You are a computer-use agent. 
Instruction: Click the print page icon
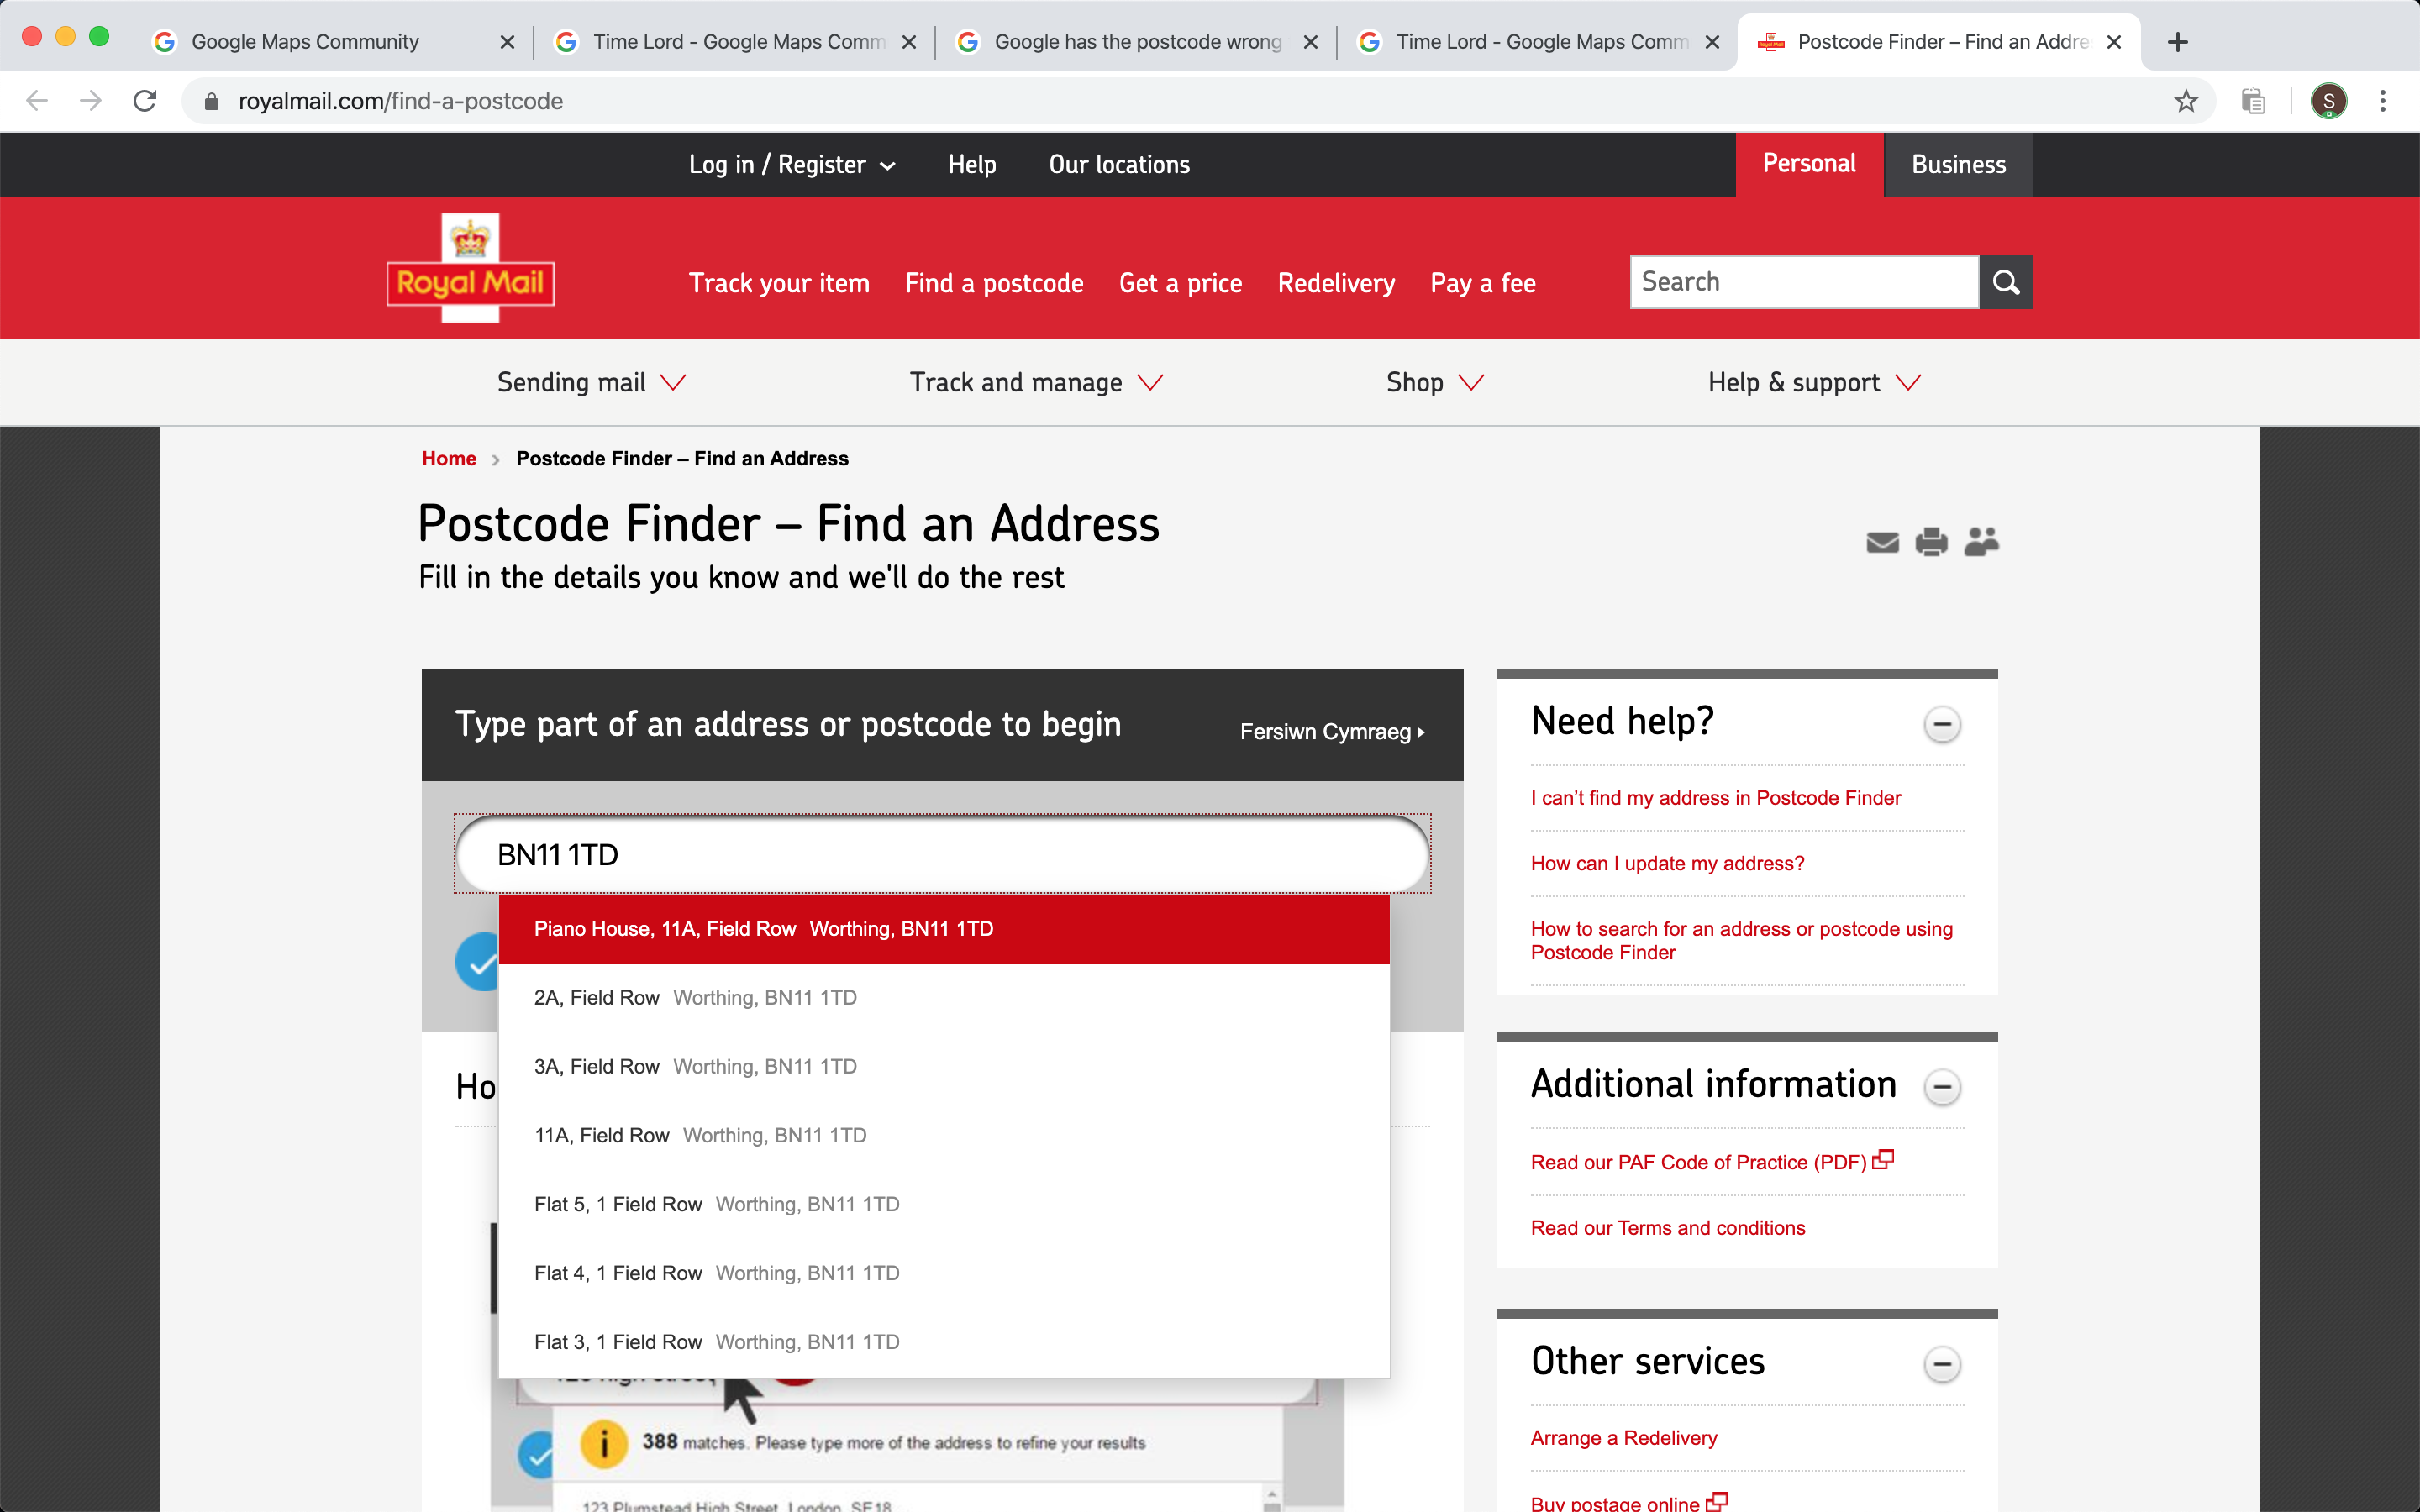point(1931,542)
